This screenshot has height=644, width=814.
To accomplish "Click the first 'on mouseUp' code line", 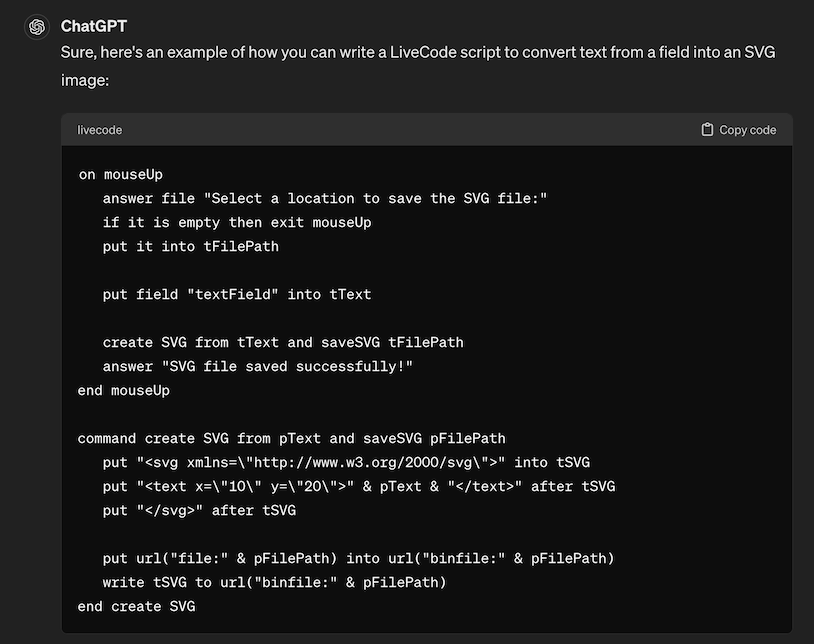I will click(x=120, y=174).
